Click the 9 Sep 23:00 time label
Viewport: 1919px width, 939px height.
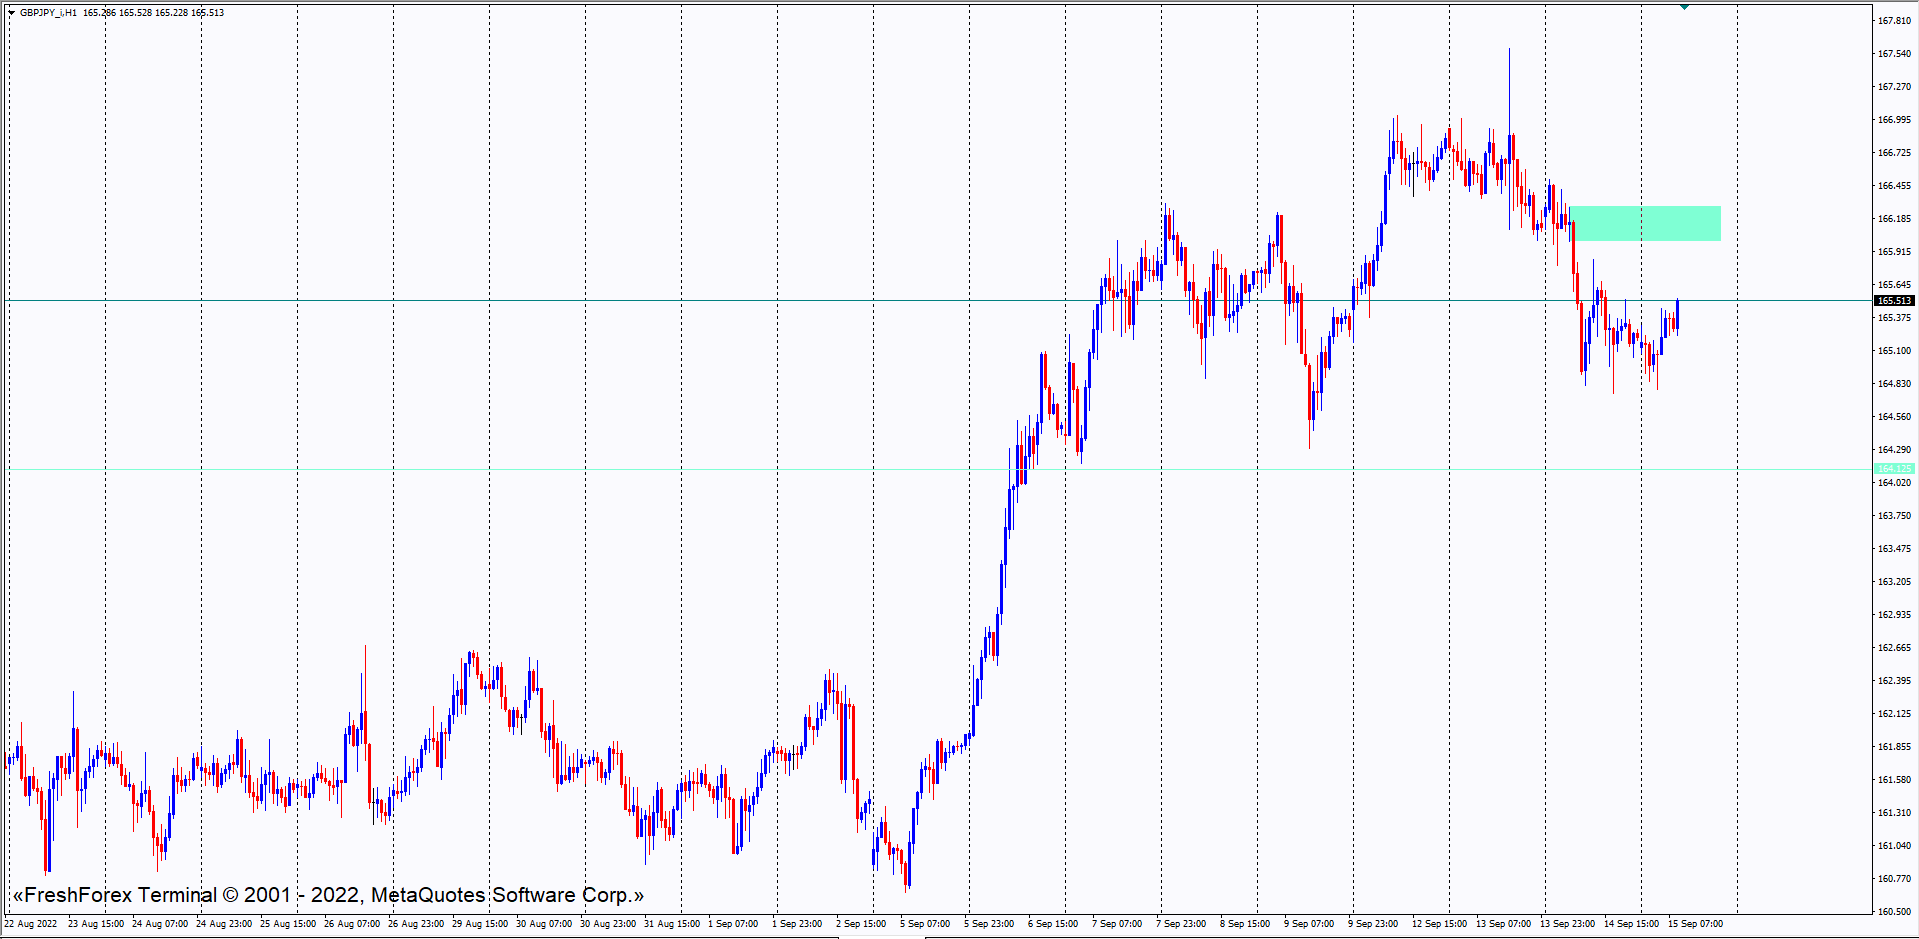pyautogui.click(x=1373, y=924)
